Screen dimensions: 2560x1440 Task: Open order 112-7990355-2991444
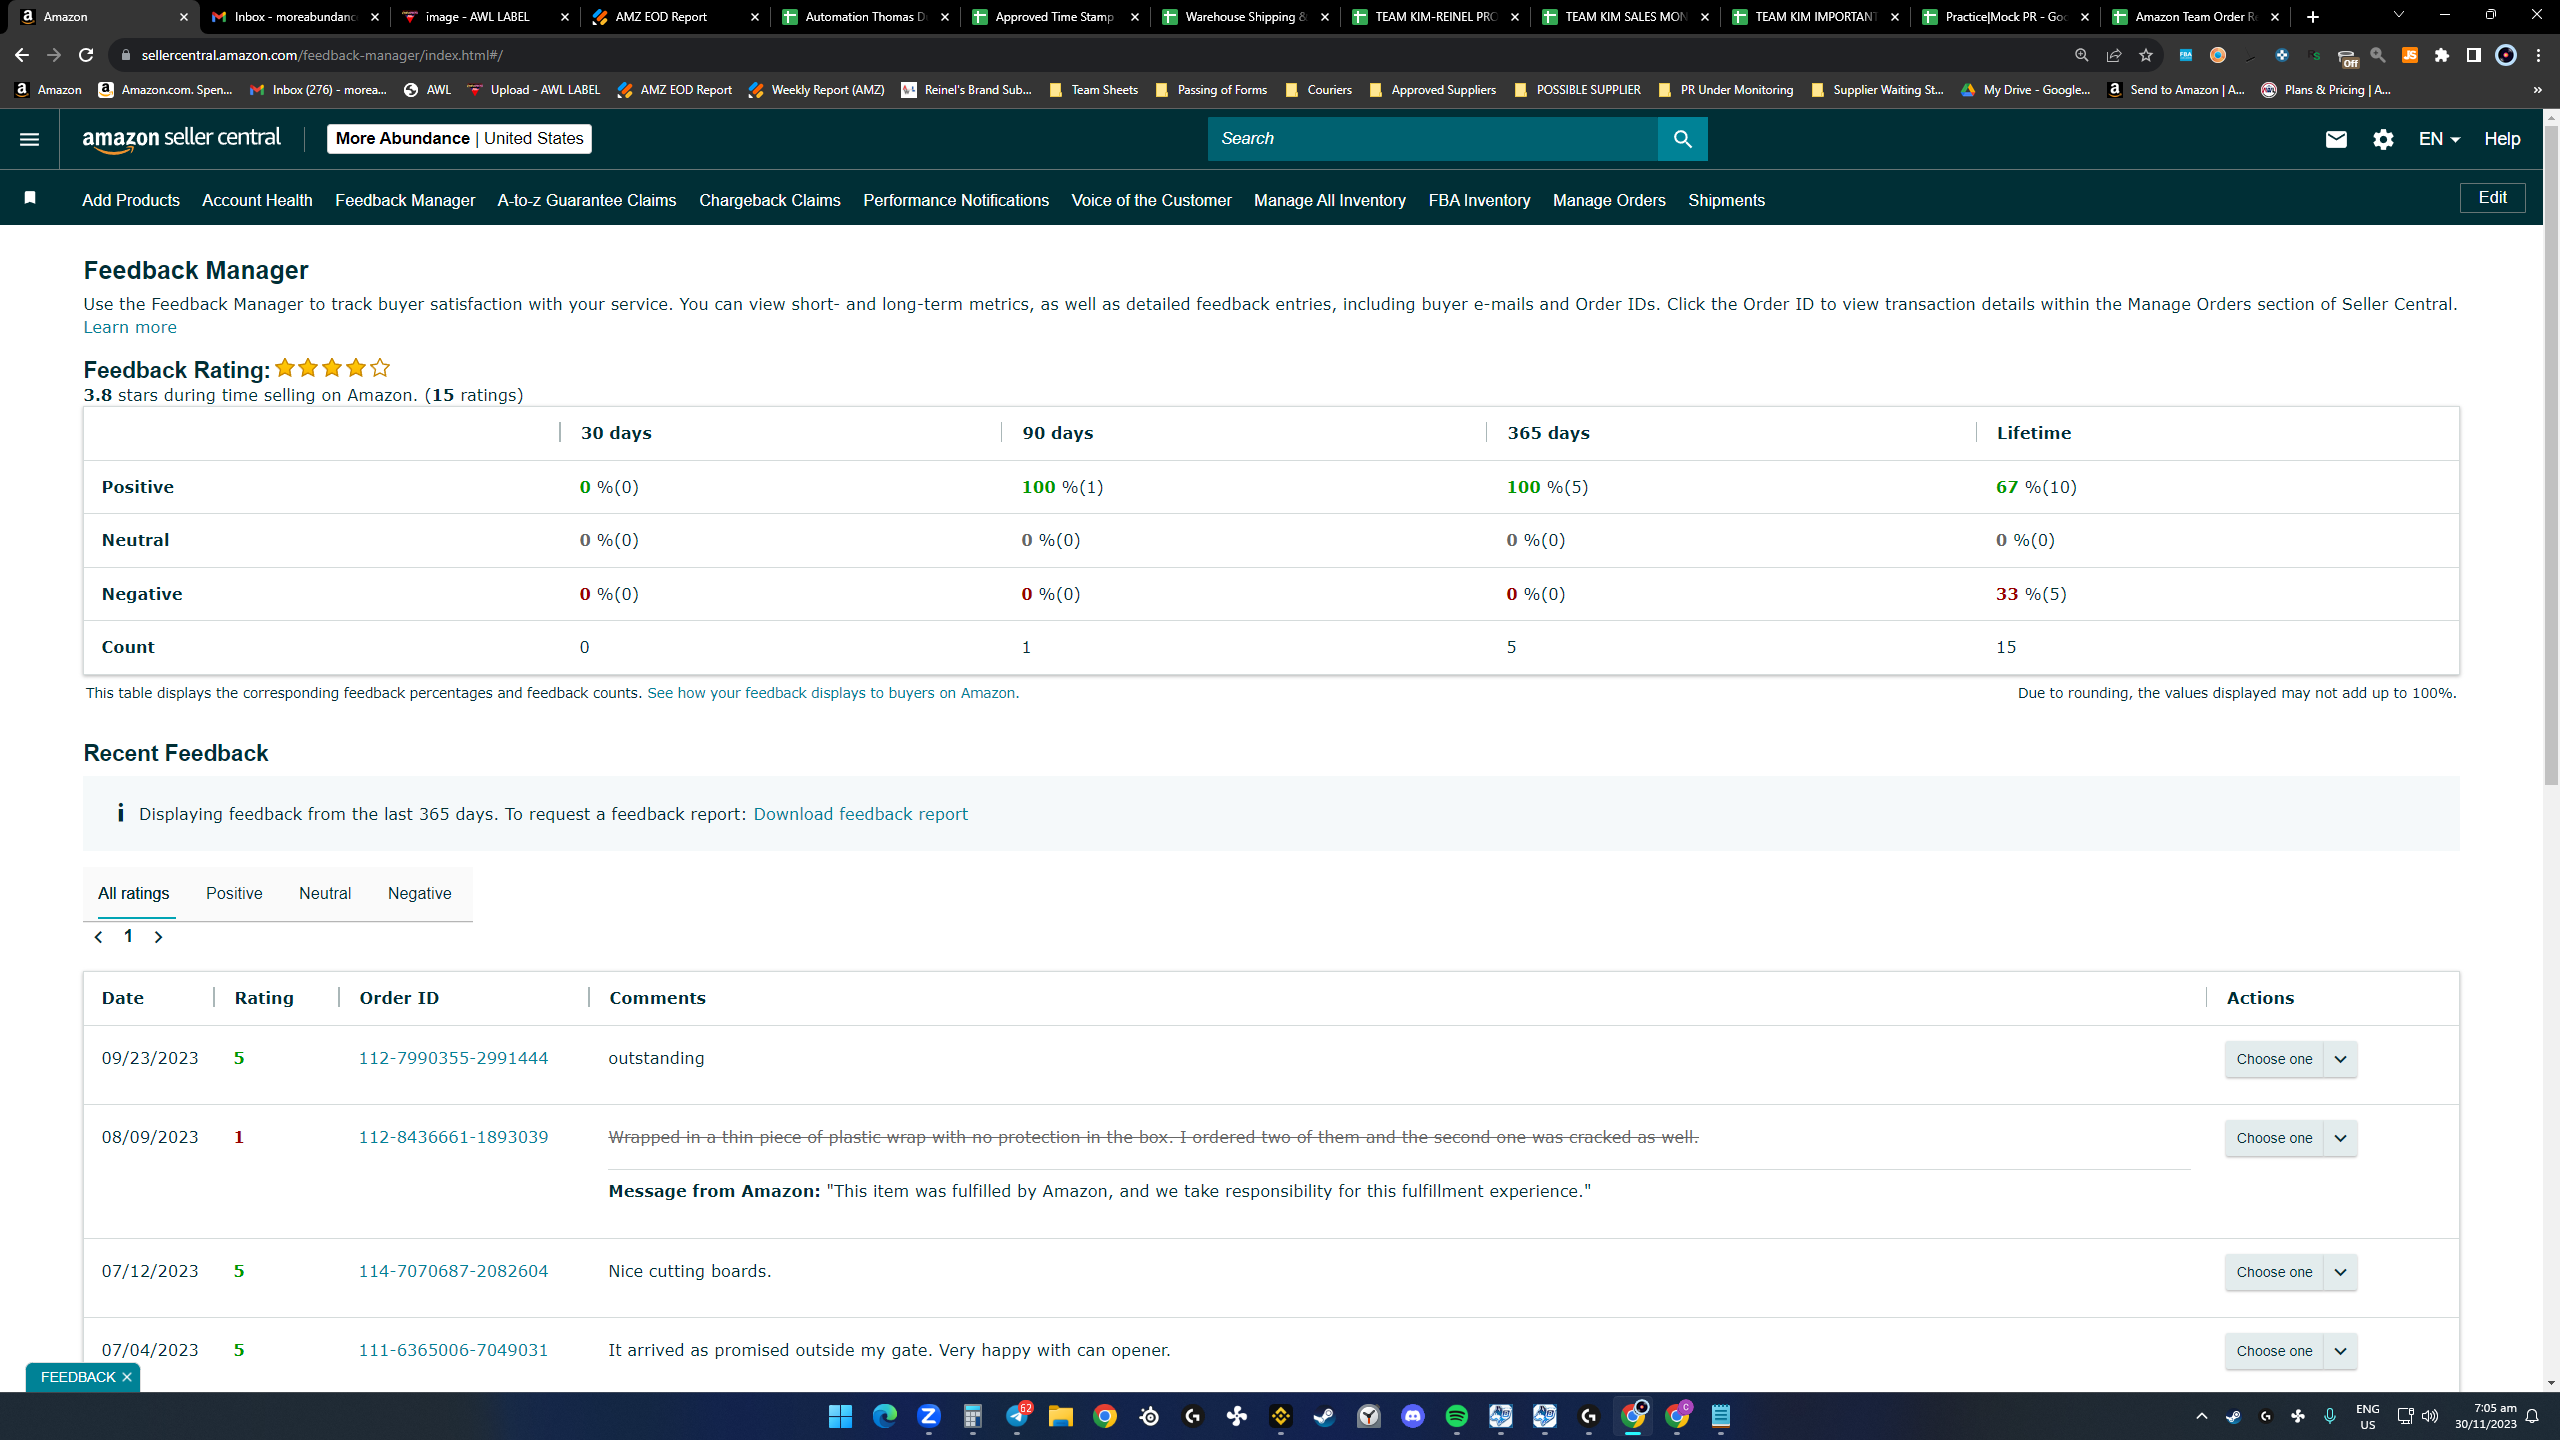tap(453, 1058)
